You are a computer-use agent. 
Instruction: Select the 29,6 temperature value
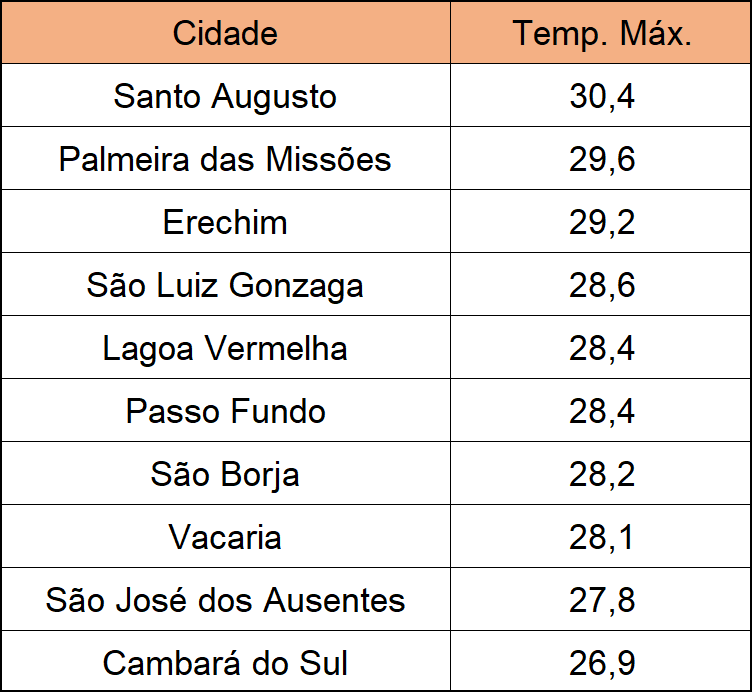point(601,158)
